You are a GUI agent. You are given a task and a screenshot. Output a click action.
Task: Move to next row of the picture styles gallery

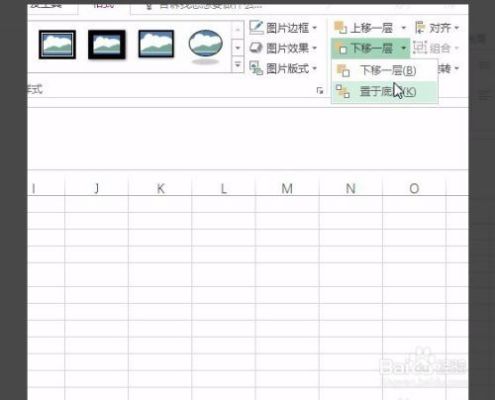point(237,48)
